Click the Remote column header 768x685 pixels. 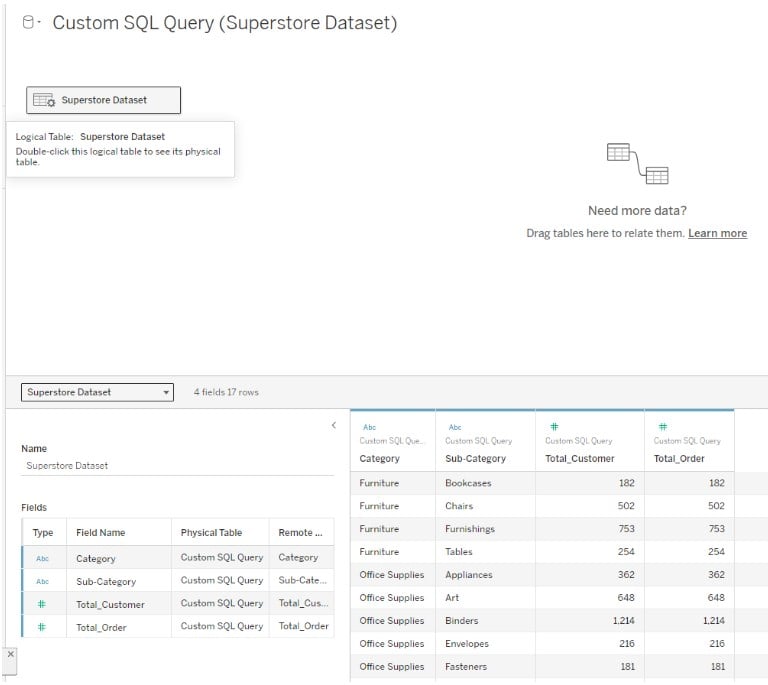[300, 532]
